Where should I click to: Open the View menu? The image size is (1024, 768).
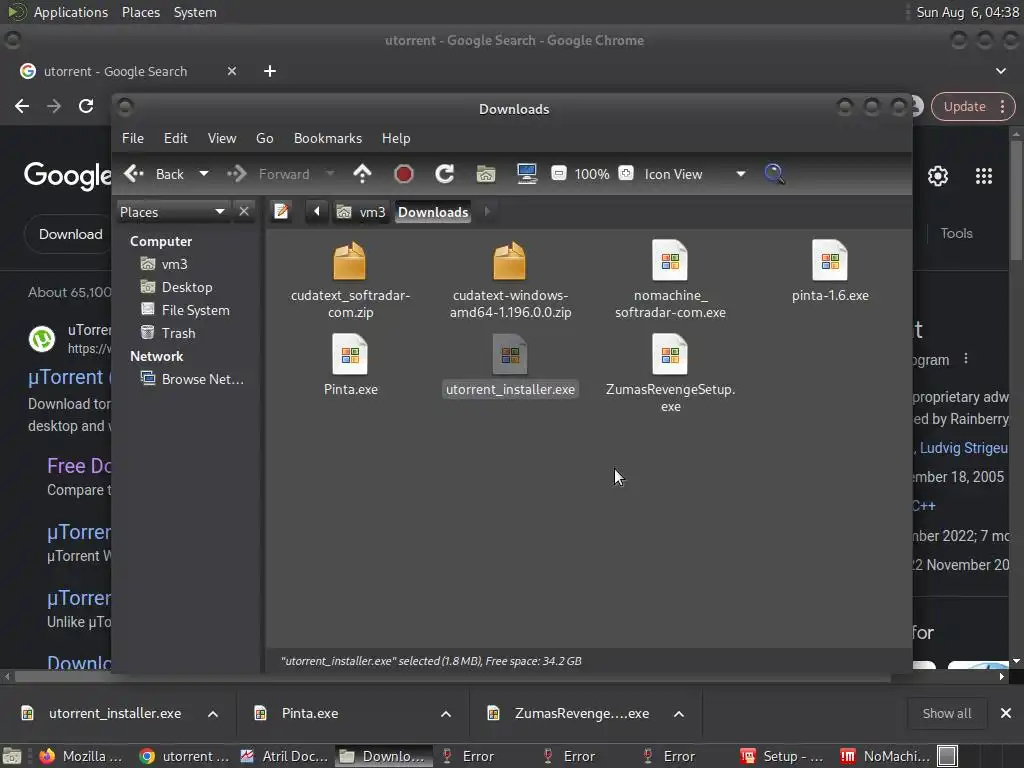point(222,138)
